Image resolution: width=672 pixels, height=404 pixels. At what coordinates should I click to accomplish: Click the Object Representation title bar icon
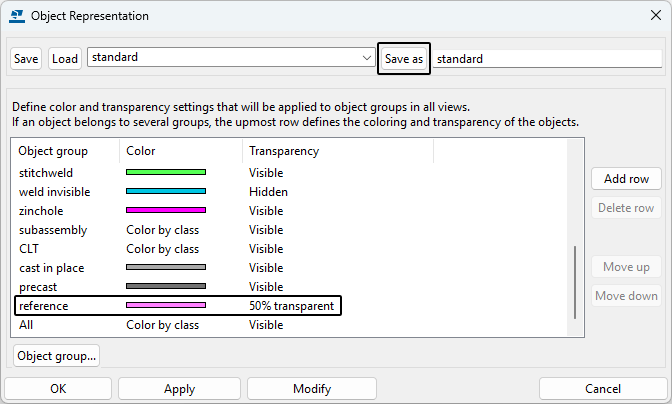17,16
